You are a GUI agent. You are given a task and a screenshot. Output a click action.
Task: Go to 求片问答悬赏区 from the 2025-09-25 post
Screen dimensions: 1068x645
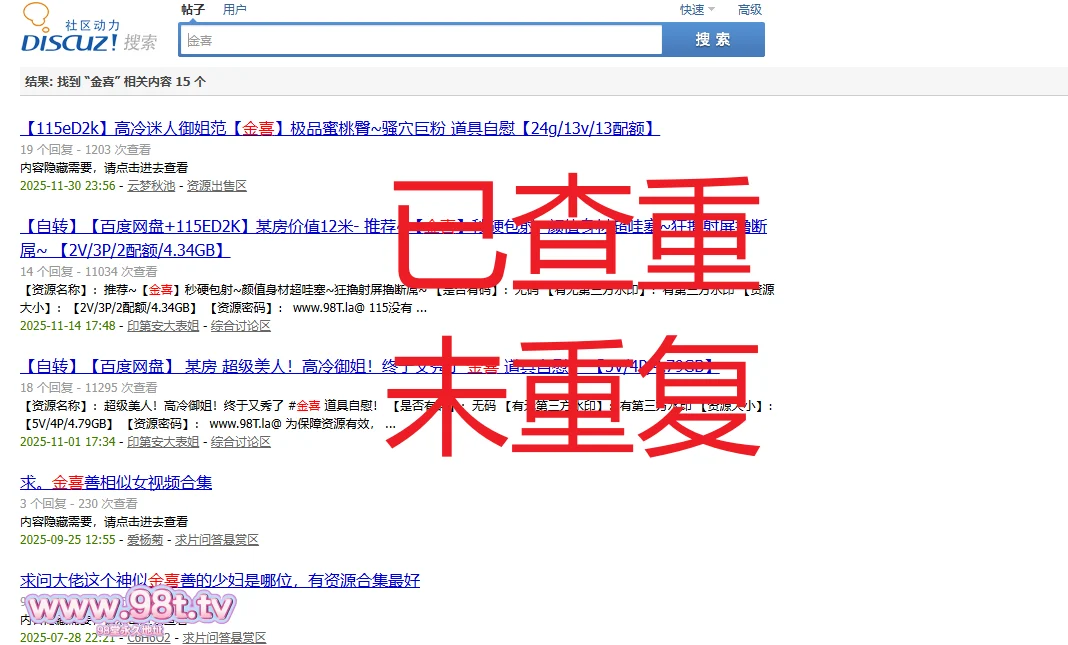217,540
